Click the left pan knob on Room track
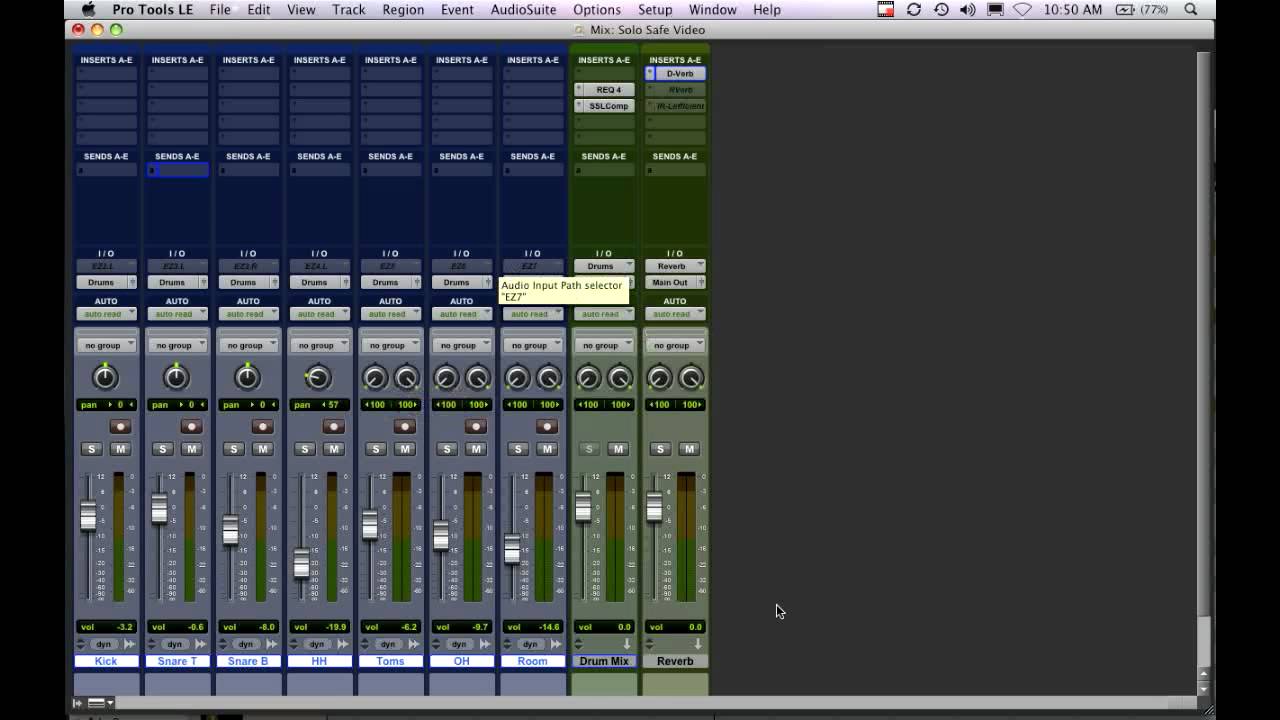1280x720 pixels. pos(517,377)
